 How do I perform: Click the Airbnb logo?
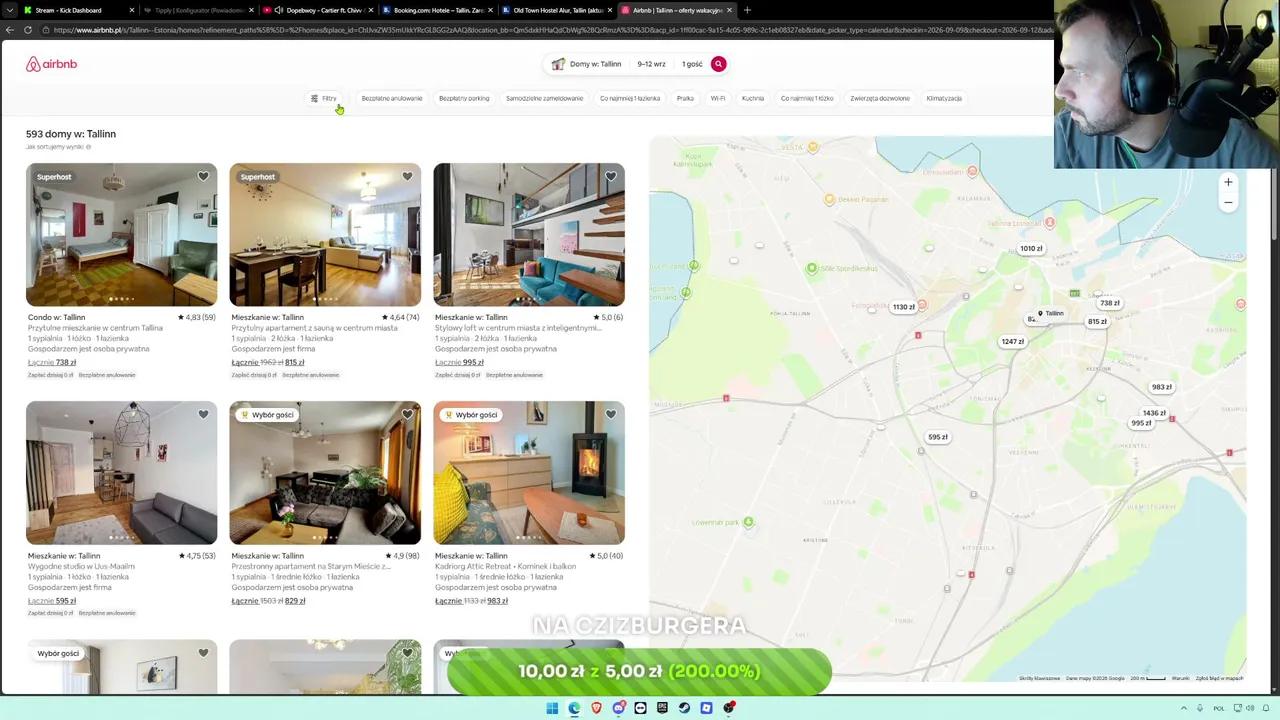coord(51,64)
